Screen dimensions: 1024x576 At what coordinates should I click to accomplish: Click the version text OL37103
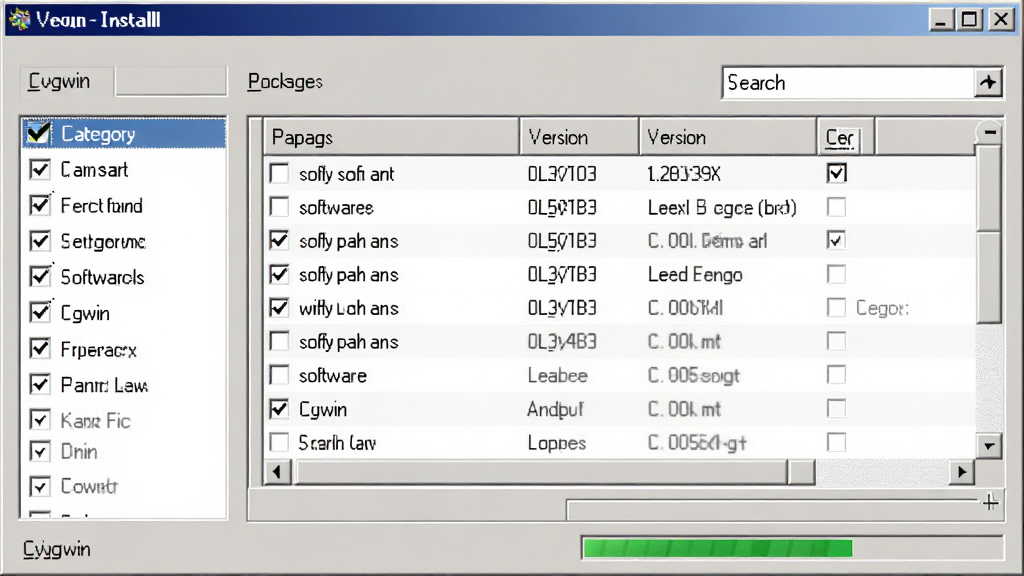[562, 174]
